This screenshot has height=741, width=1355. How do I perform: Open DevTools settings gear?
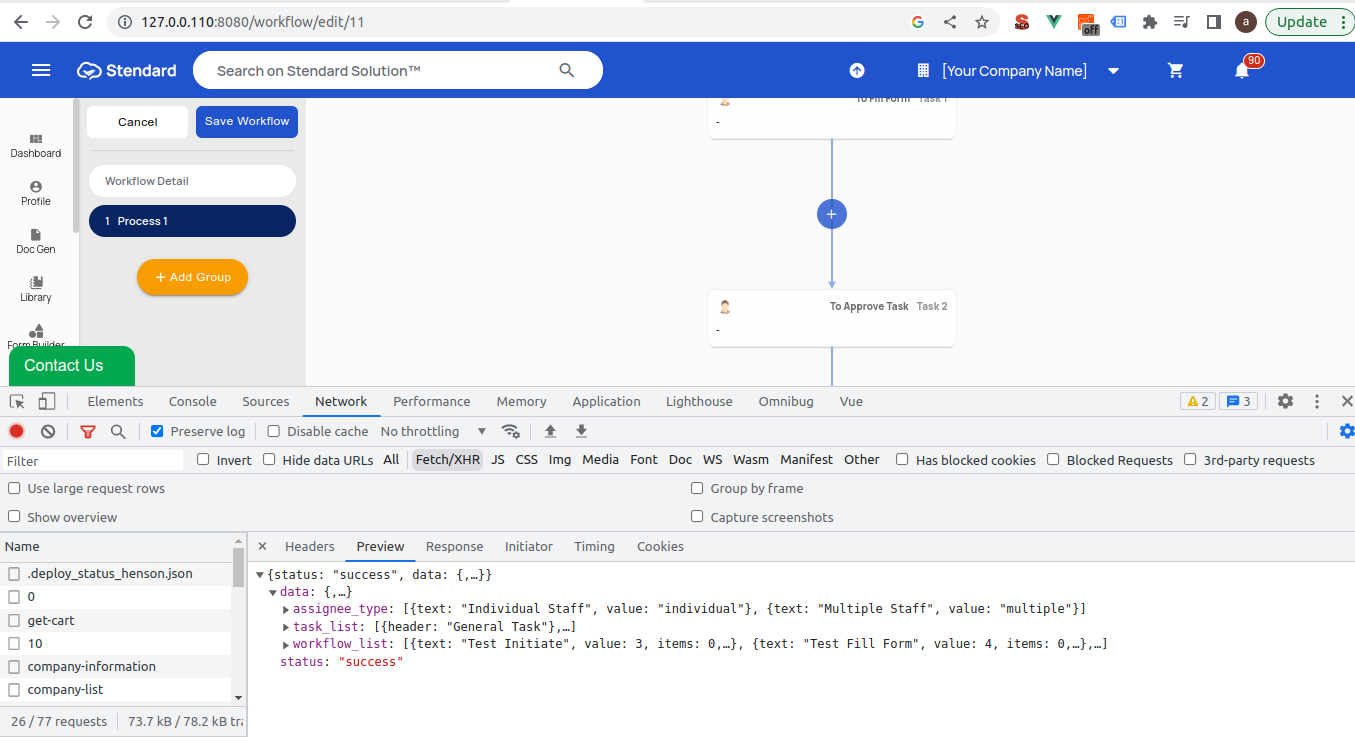[1285, 401]
